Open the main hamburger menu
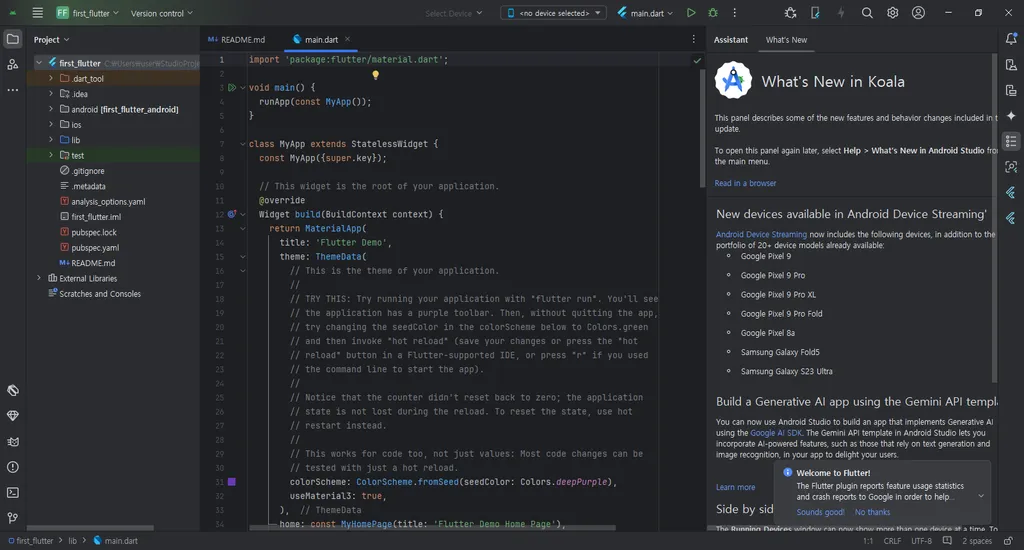Screen dimensions: 1024x550 tap(38, 13)
